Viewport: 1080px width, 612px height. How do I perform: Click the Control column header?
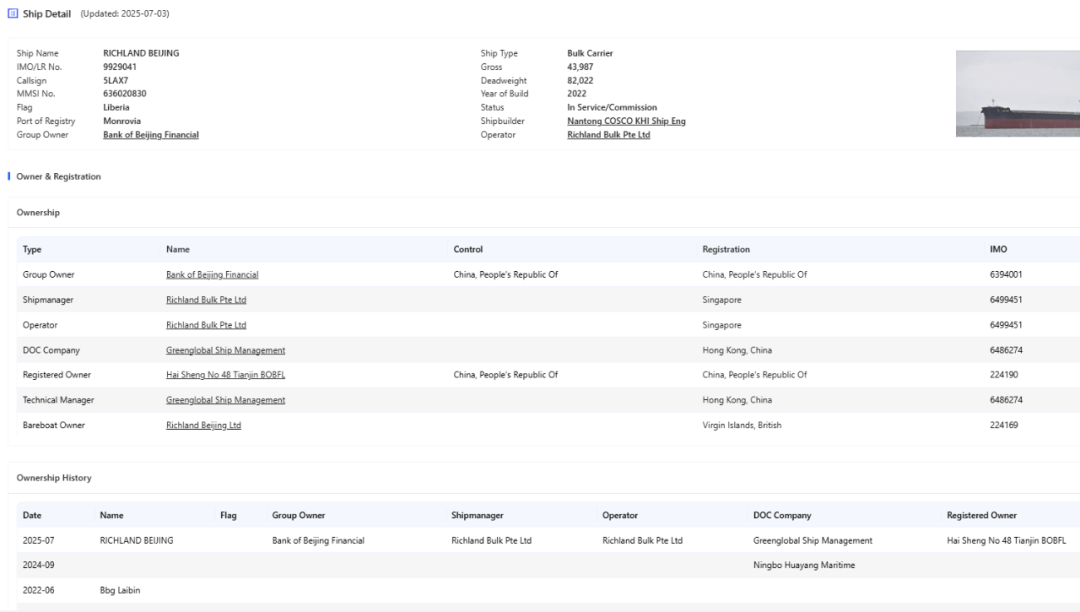[468, 249]
